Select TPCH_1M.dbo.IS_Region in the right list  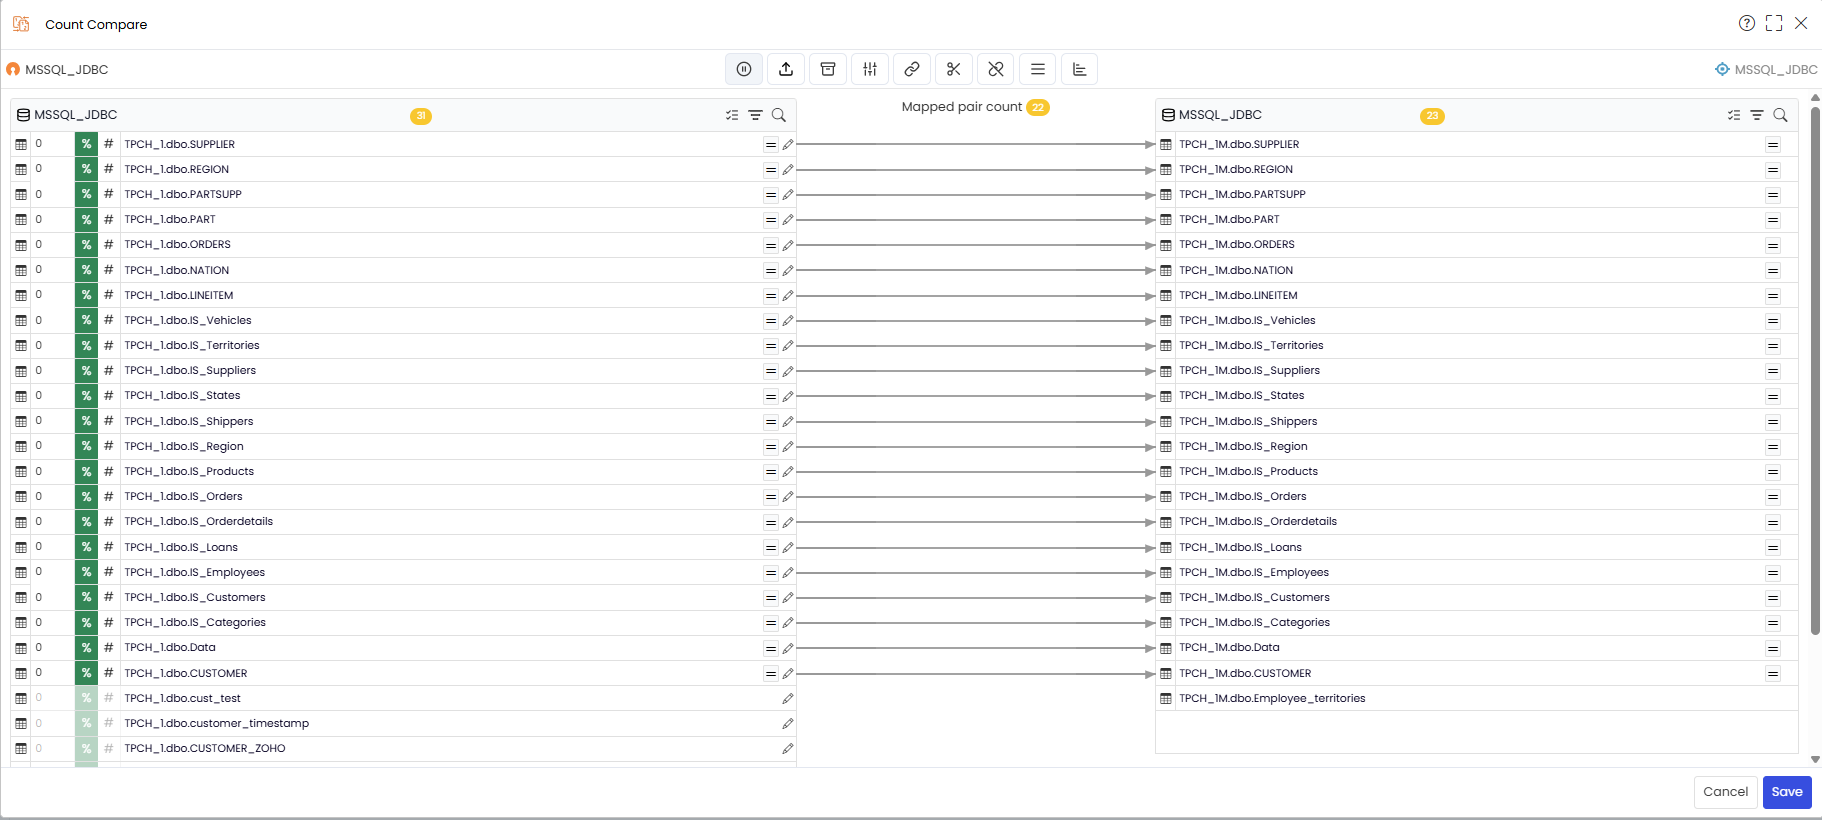coord(1243,446)
